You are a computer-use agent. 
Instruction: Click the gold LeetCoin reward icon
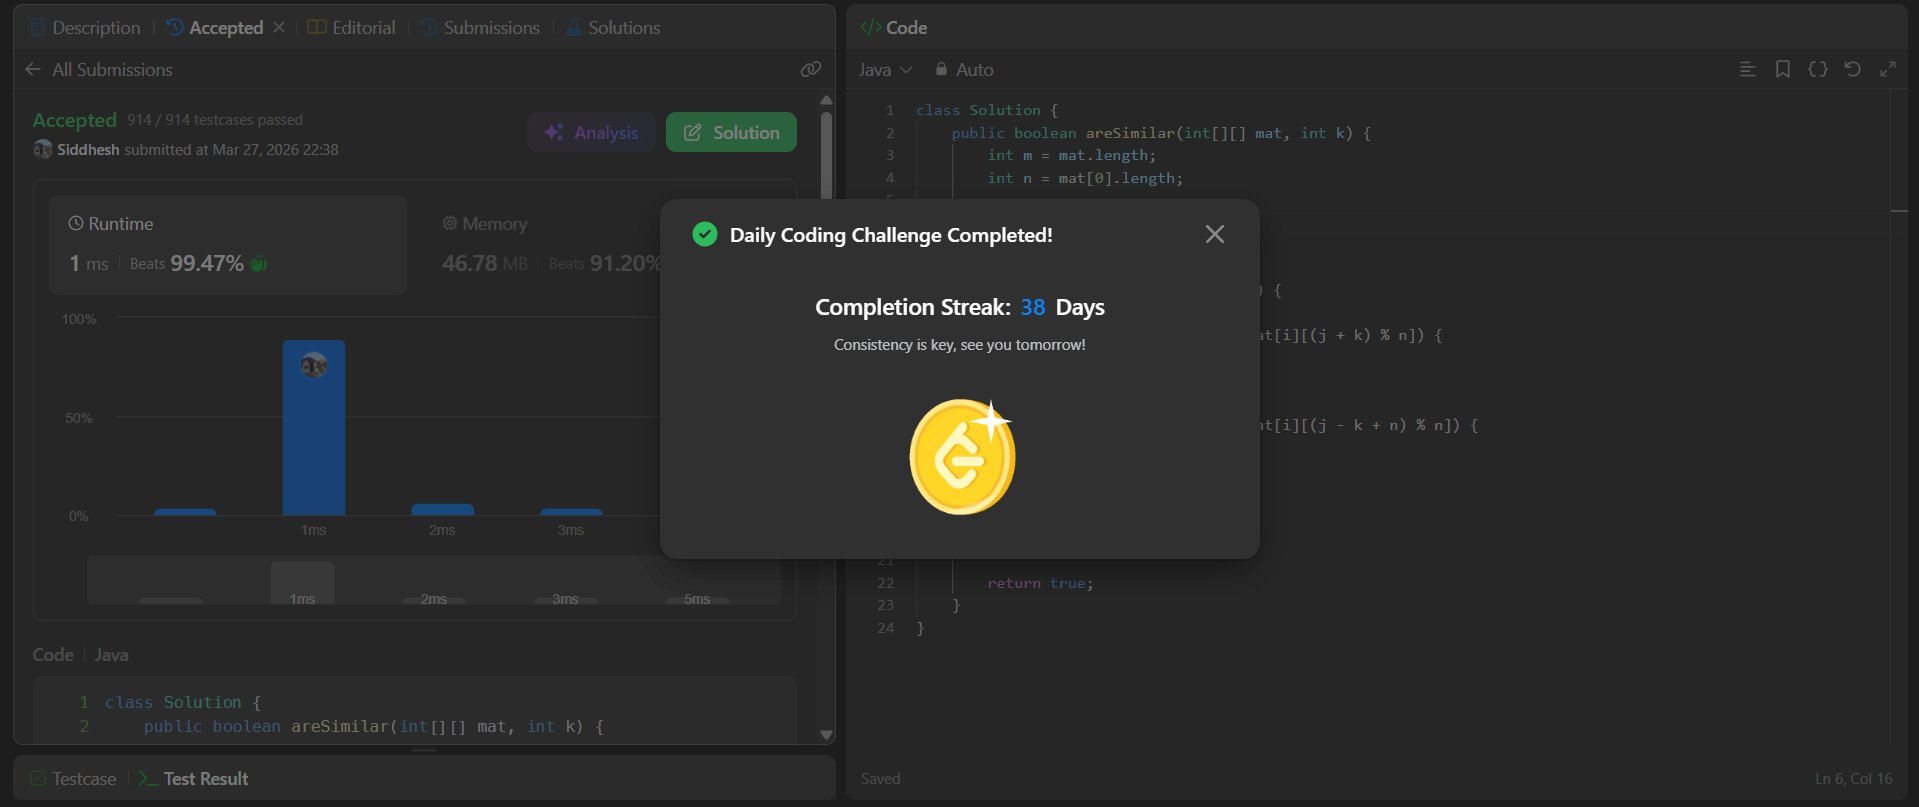pos(961,457)
